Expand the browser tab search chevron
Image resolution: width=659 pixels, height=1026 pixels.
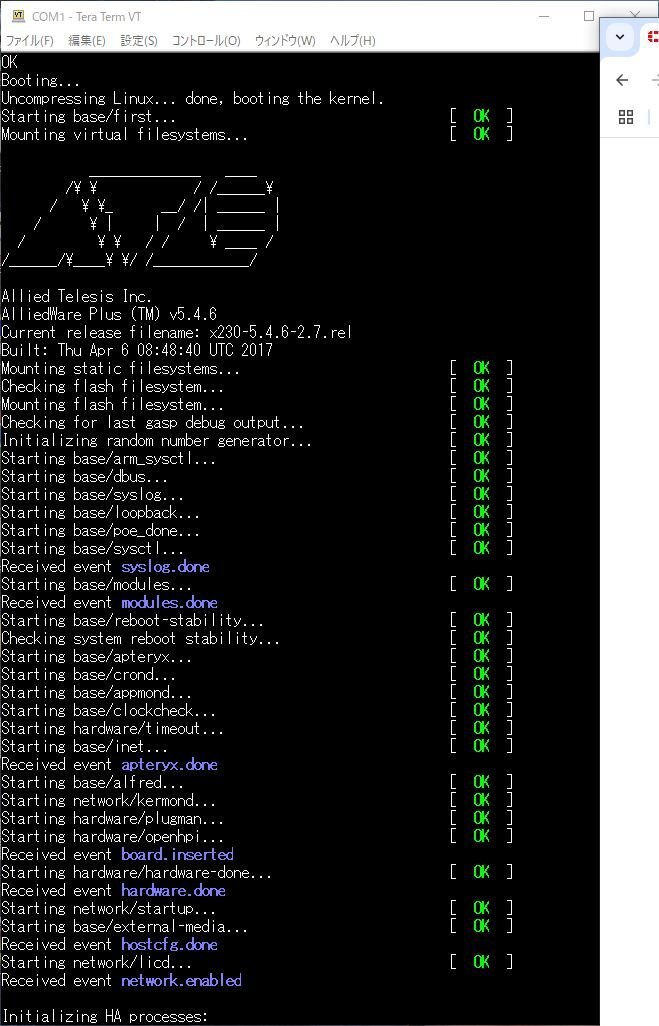[620, 37]
